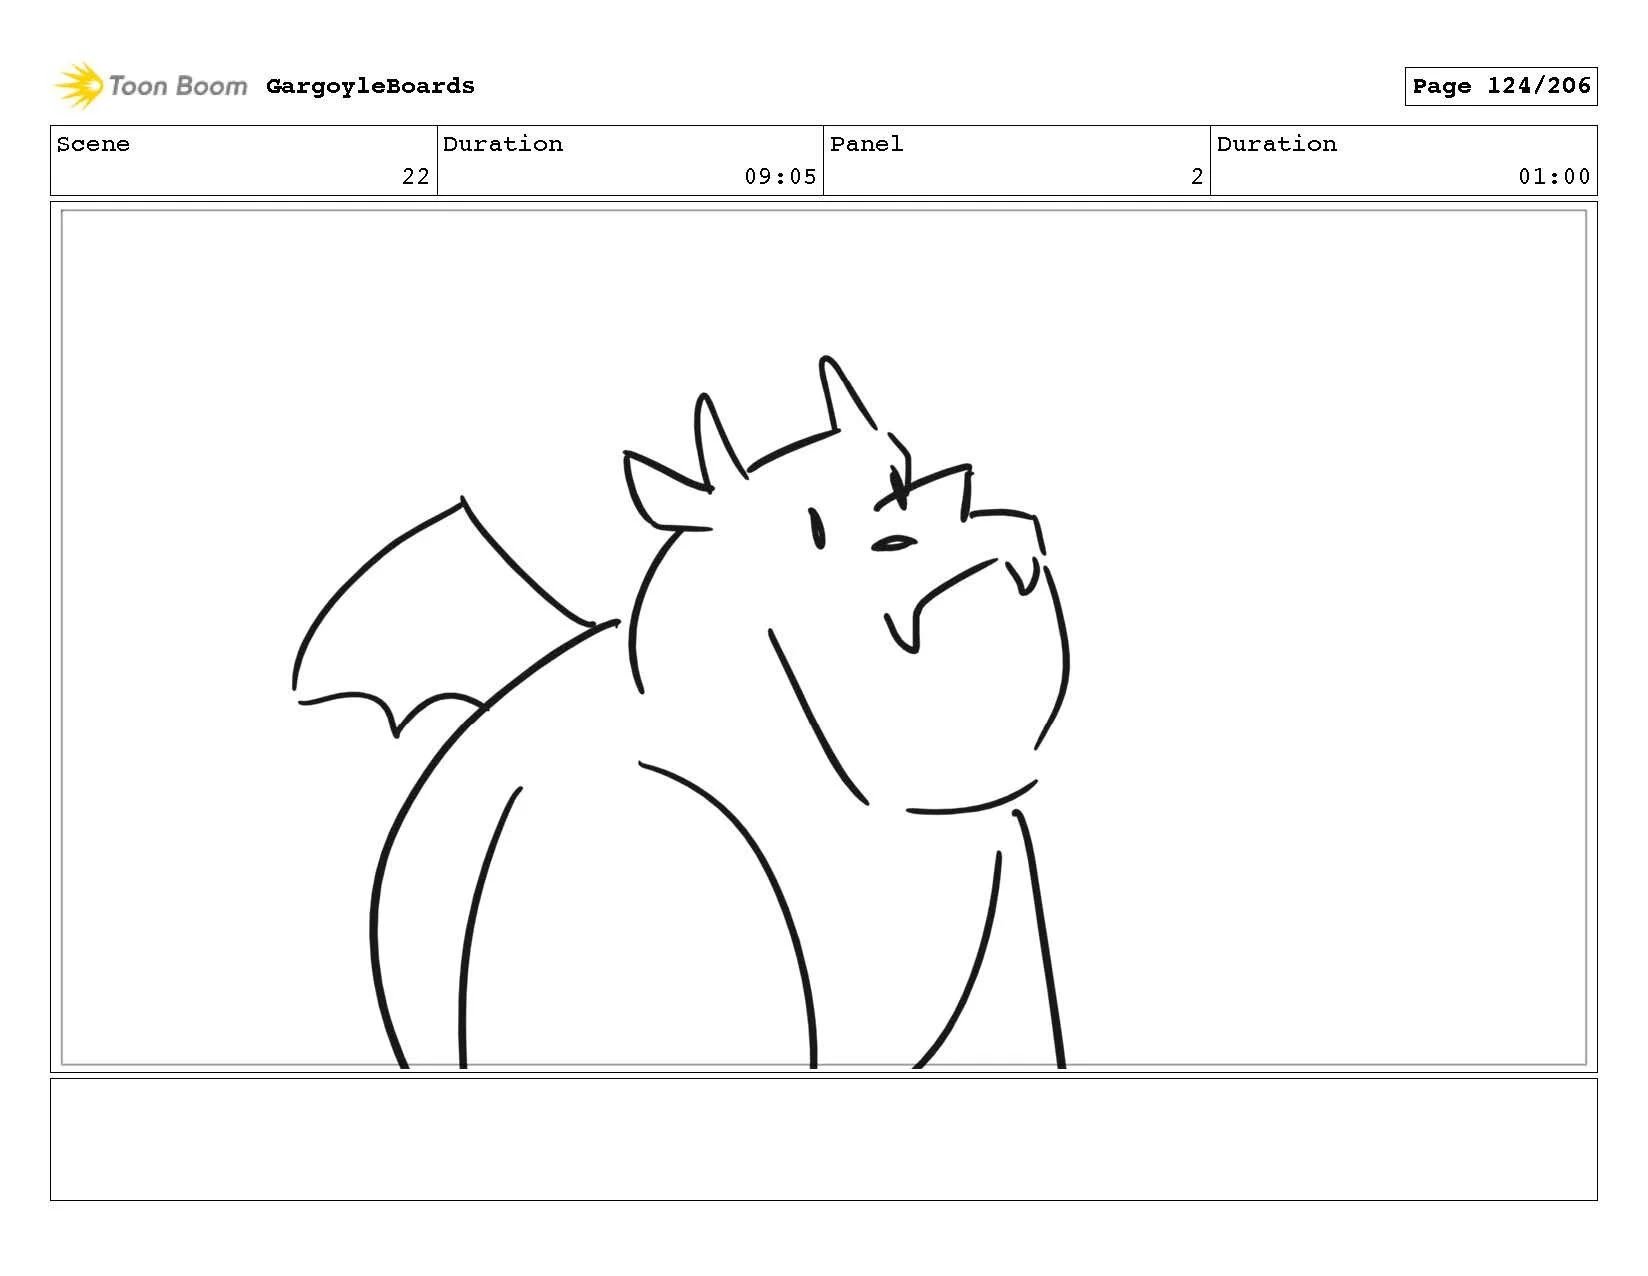Click the Scene header label
Screen dimensions: 1648x1276
[x=93, y=144]
